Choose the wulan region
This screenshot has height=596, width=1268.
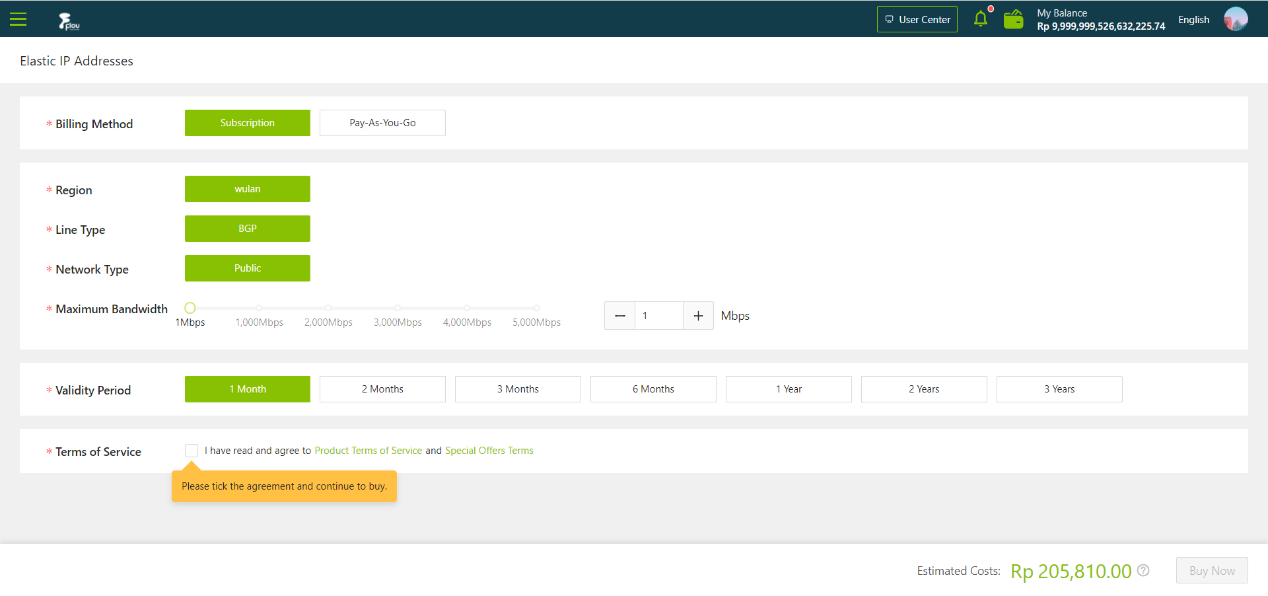[x=247, y=189]
